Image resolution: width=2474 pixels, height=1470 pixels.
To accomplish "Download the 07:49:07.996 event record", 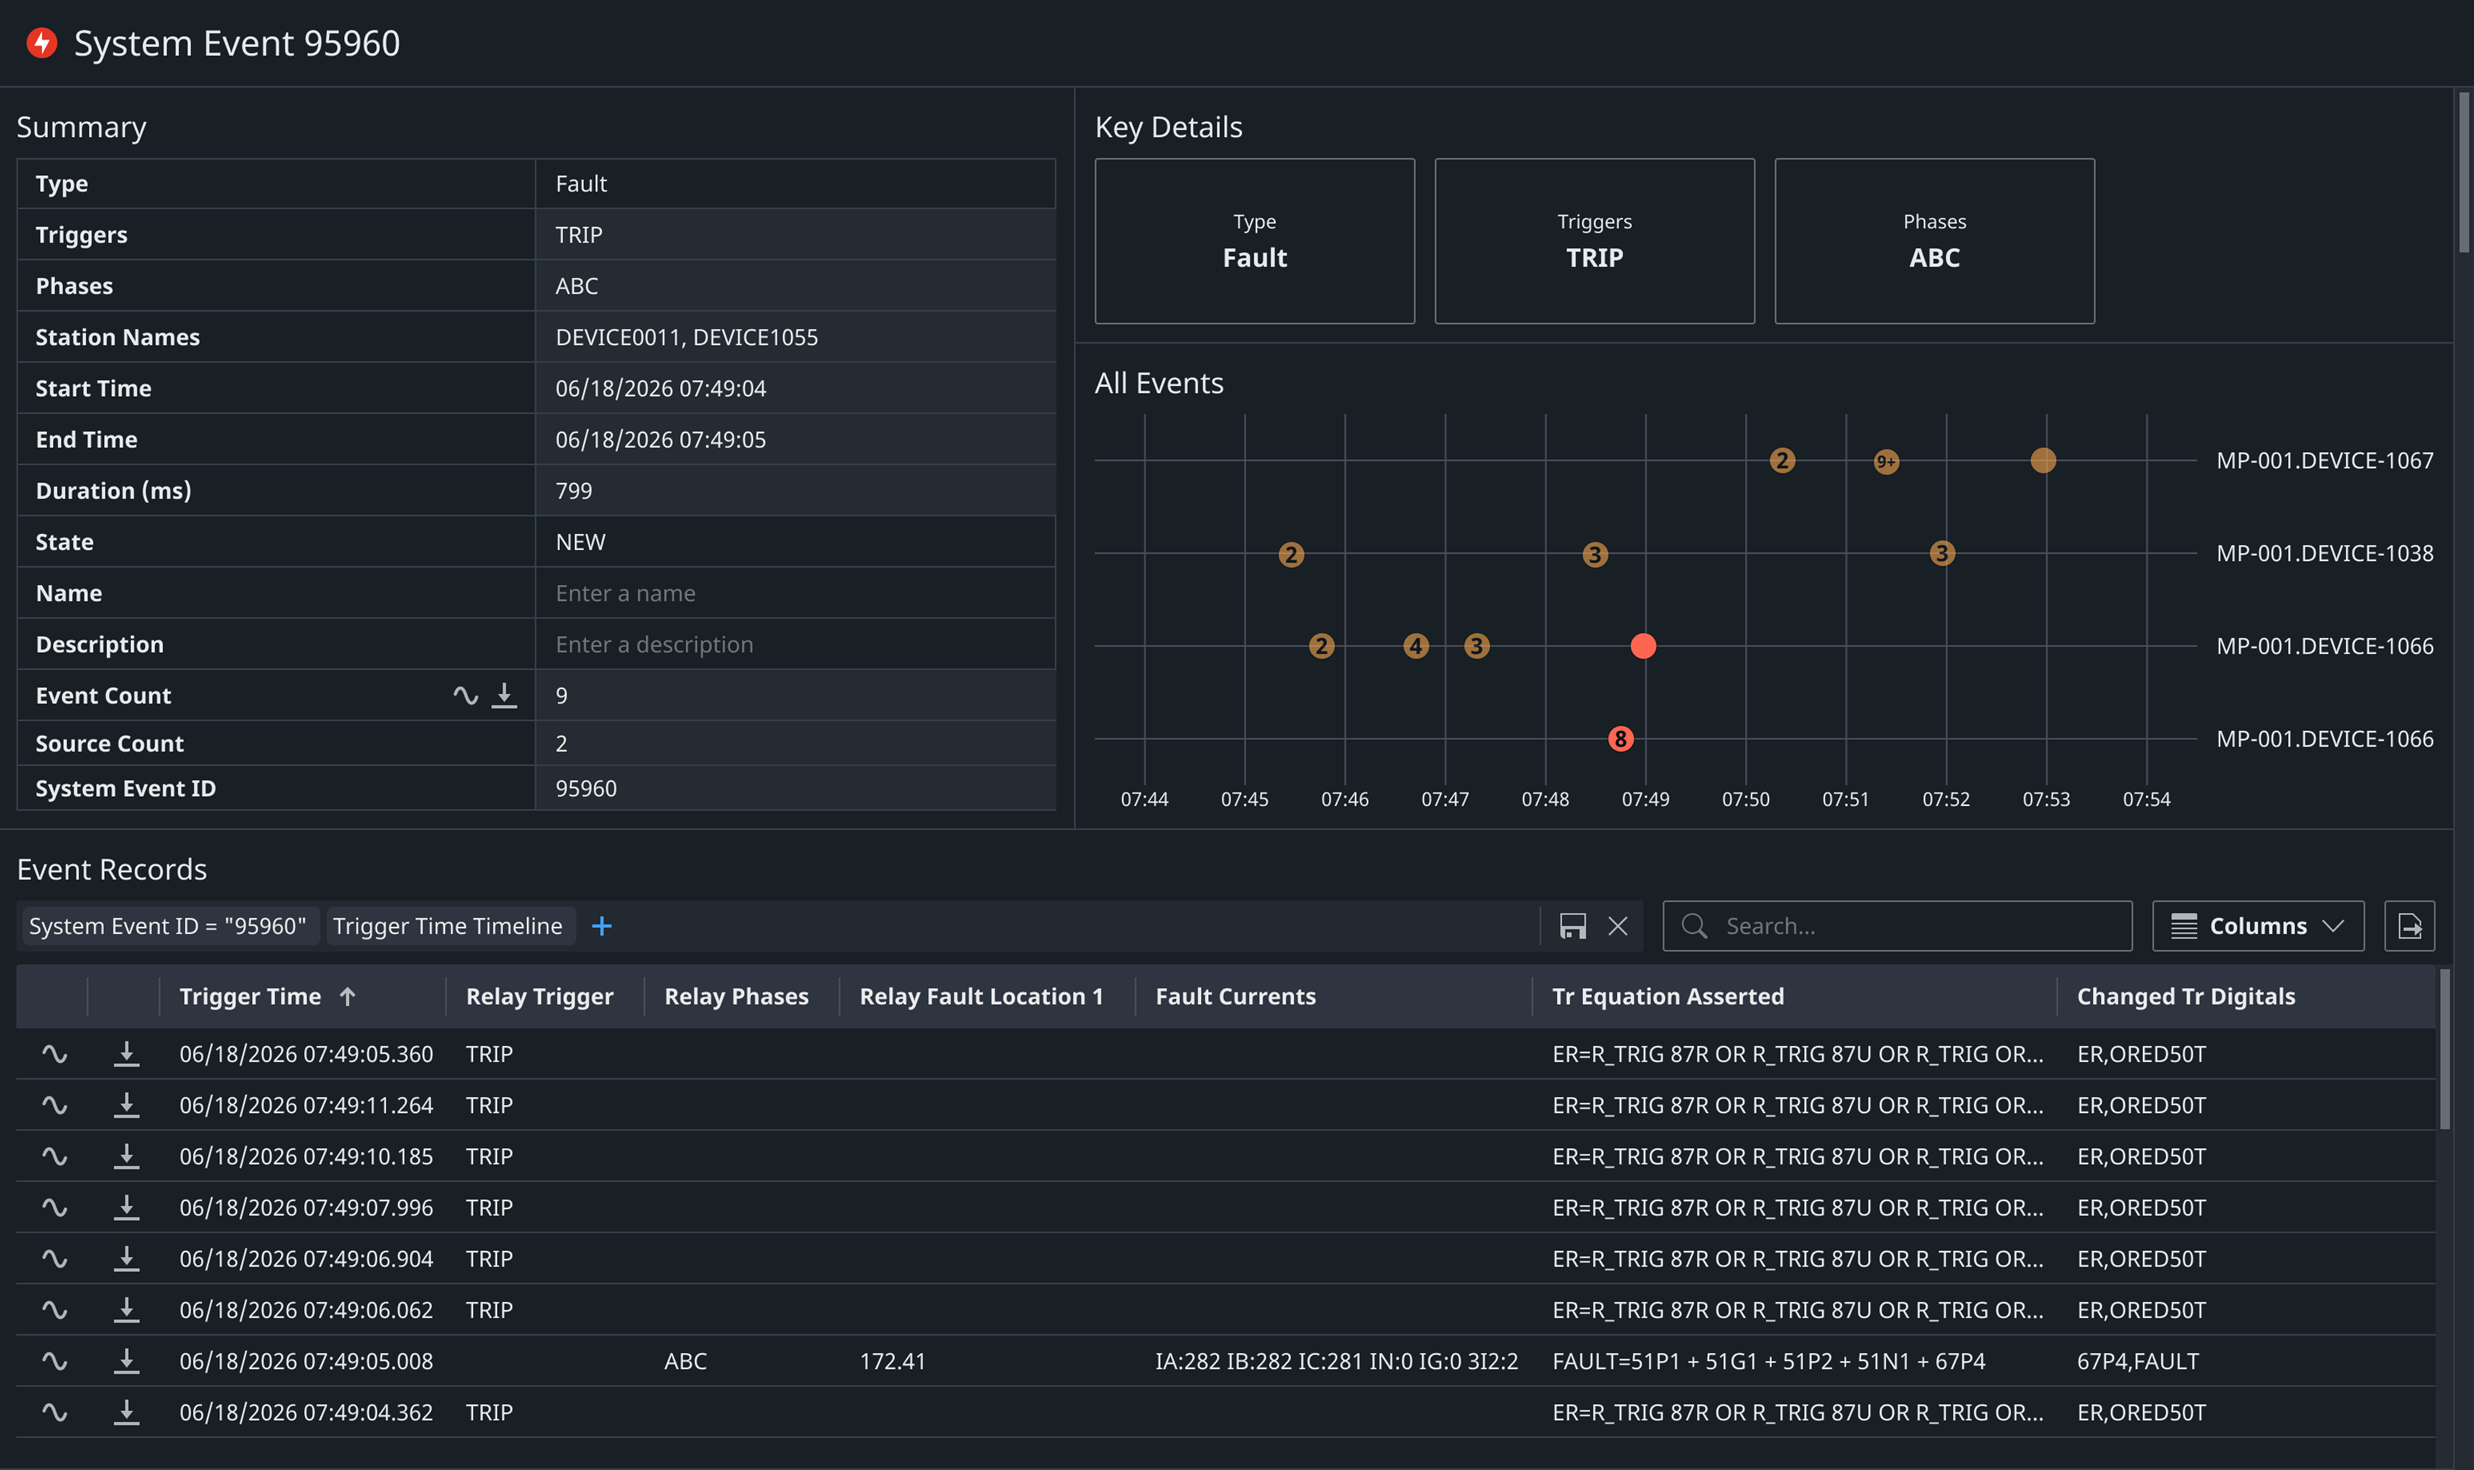I will (x=126, y=1207).
